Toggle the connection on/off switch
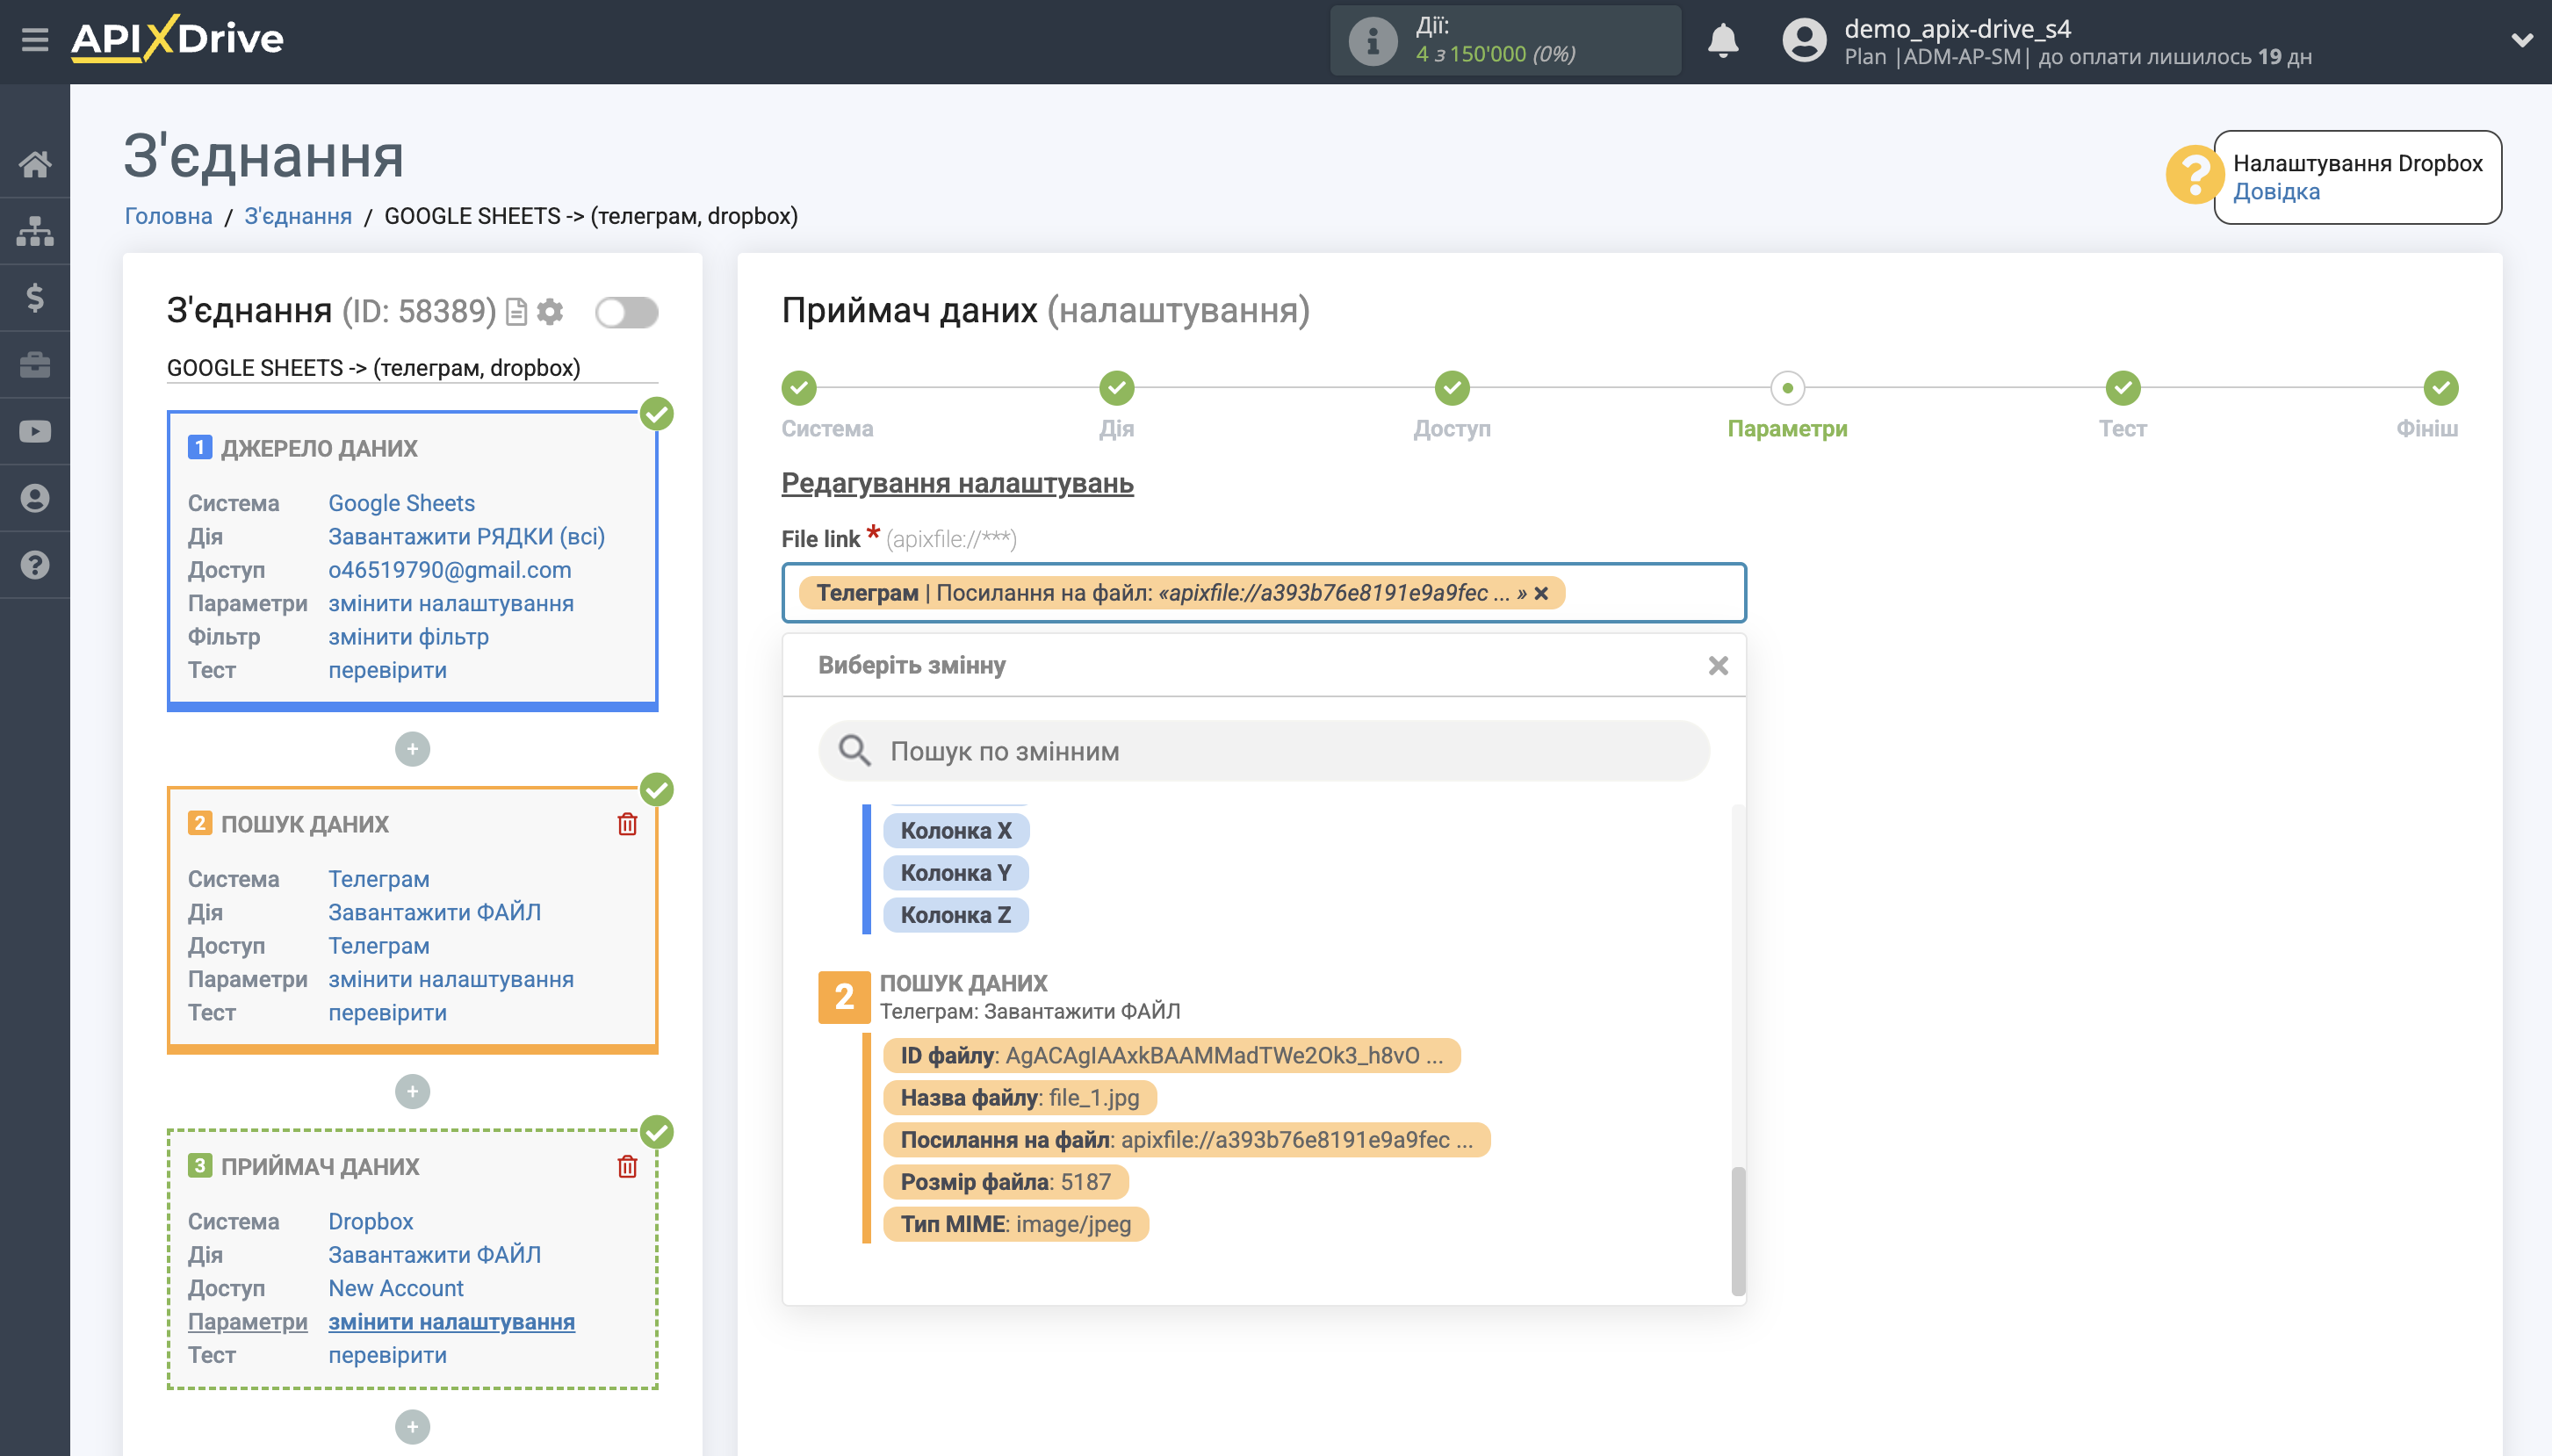 [x=626, y=312]
